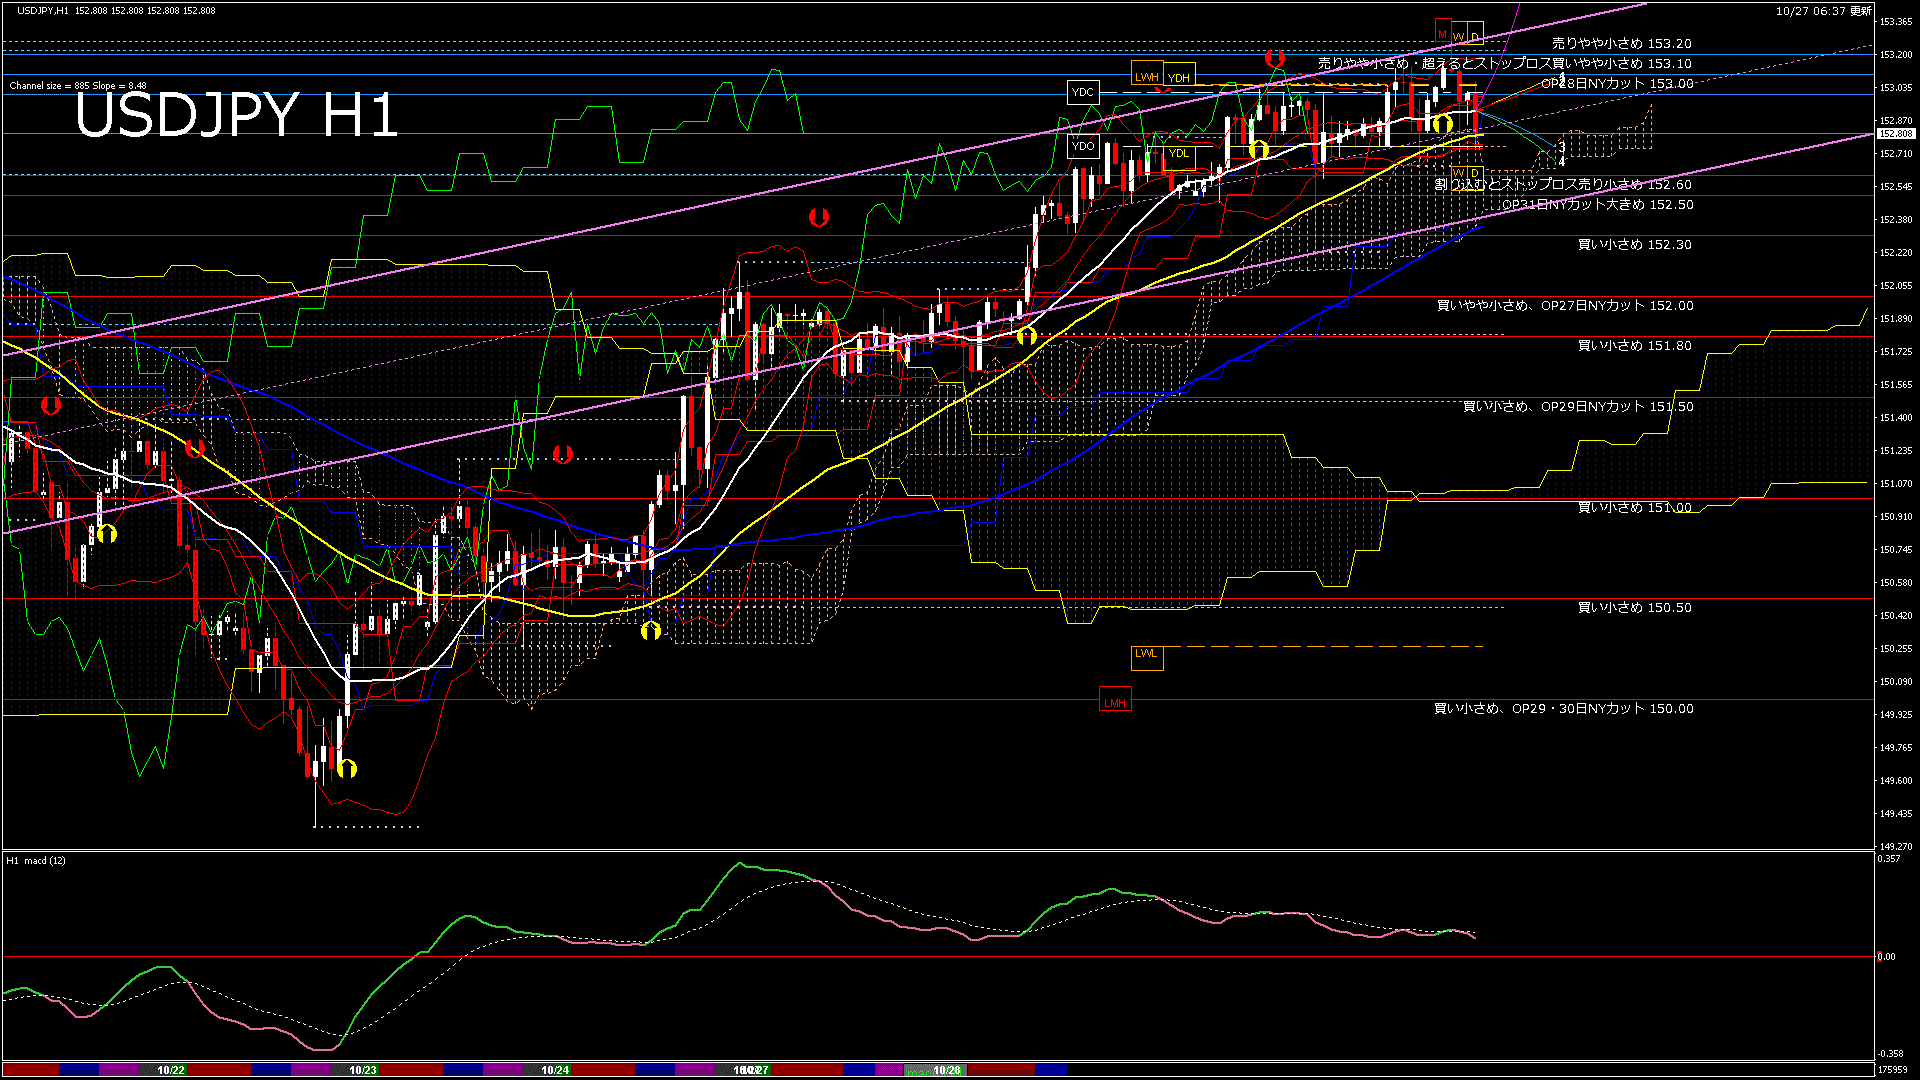Select the 10/24 date marker on timeline
Image resolution: width=1920 pixels, height=1080 pixels.
[x=555, y=1070]
